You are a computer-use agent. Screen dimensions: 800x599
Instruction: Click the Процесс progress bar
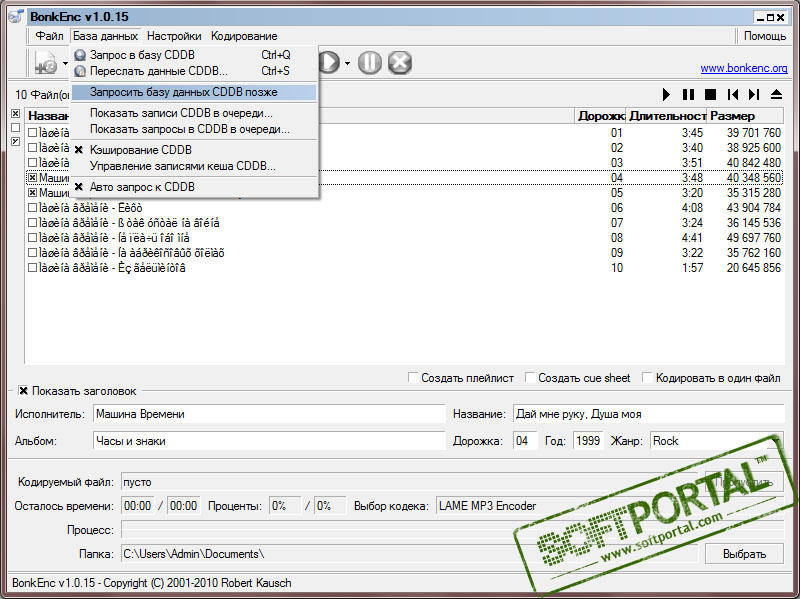pyautogui.click(x=453, y=530)
